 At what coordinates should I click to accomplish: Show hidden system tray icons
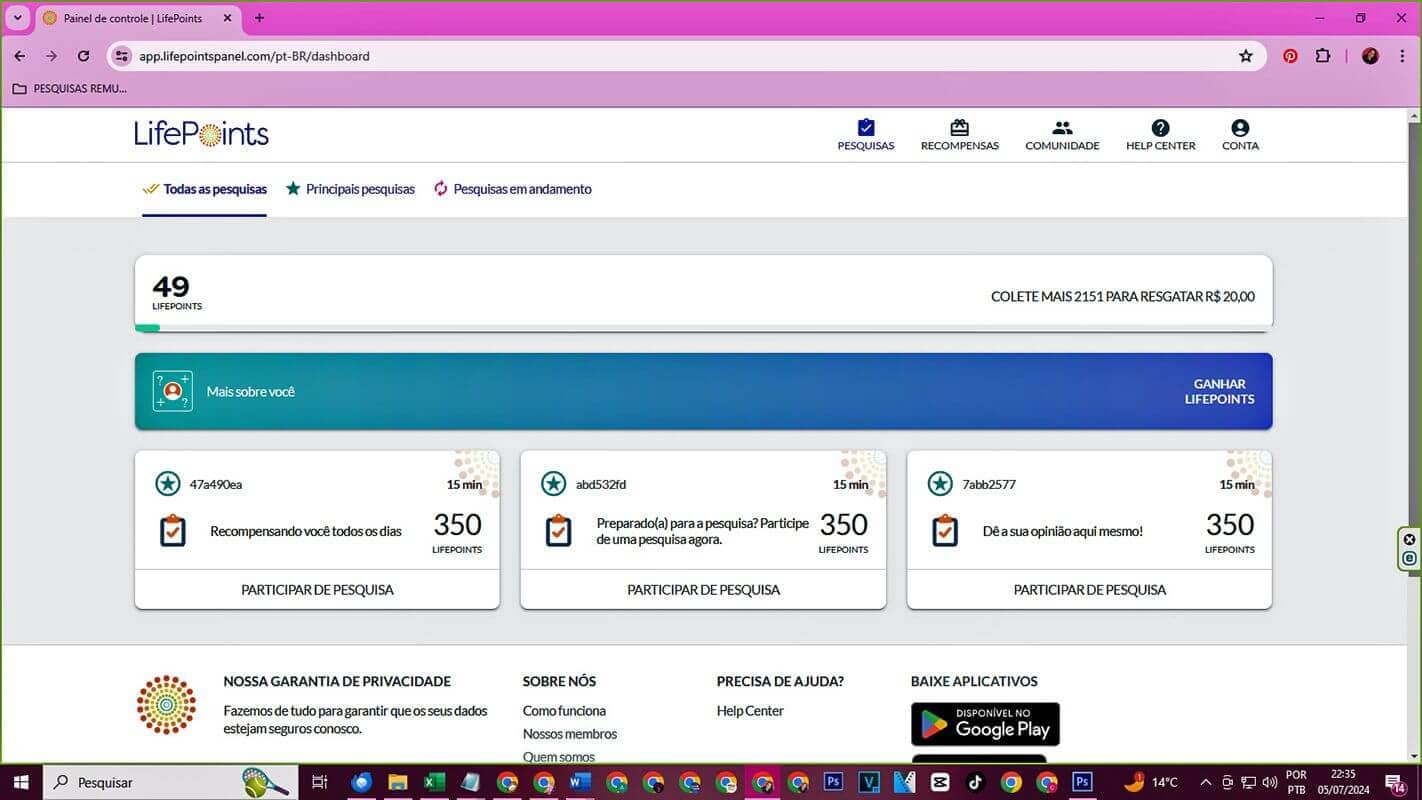click(1205, 782)
